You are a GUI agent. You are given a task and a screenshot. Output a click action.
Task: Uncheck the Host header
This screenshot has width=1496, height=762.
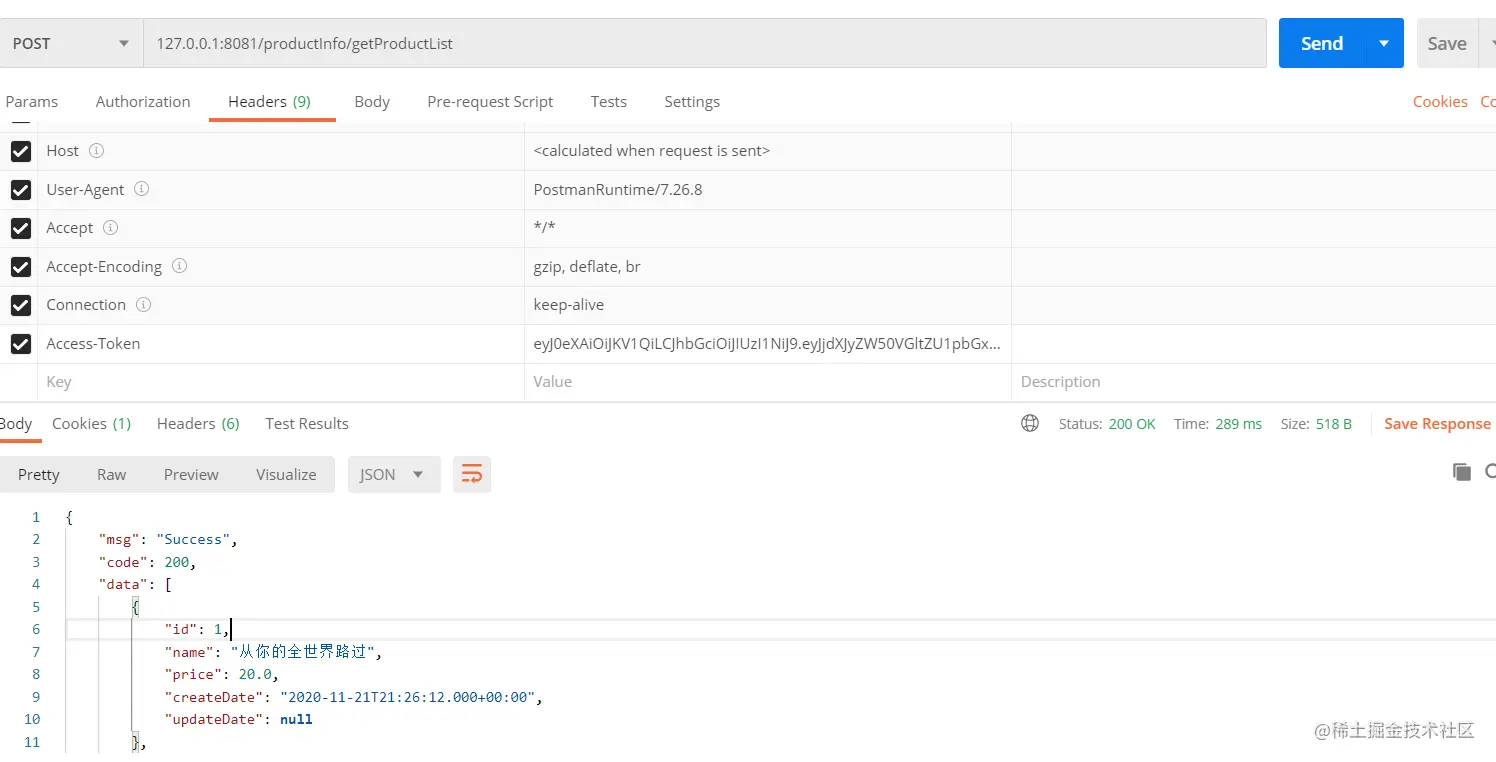(20, 151)
